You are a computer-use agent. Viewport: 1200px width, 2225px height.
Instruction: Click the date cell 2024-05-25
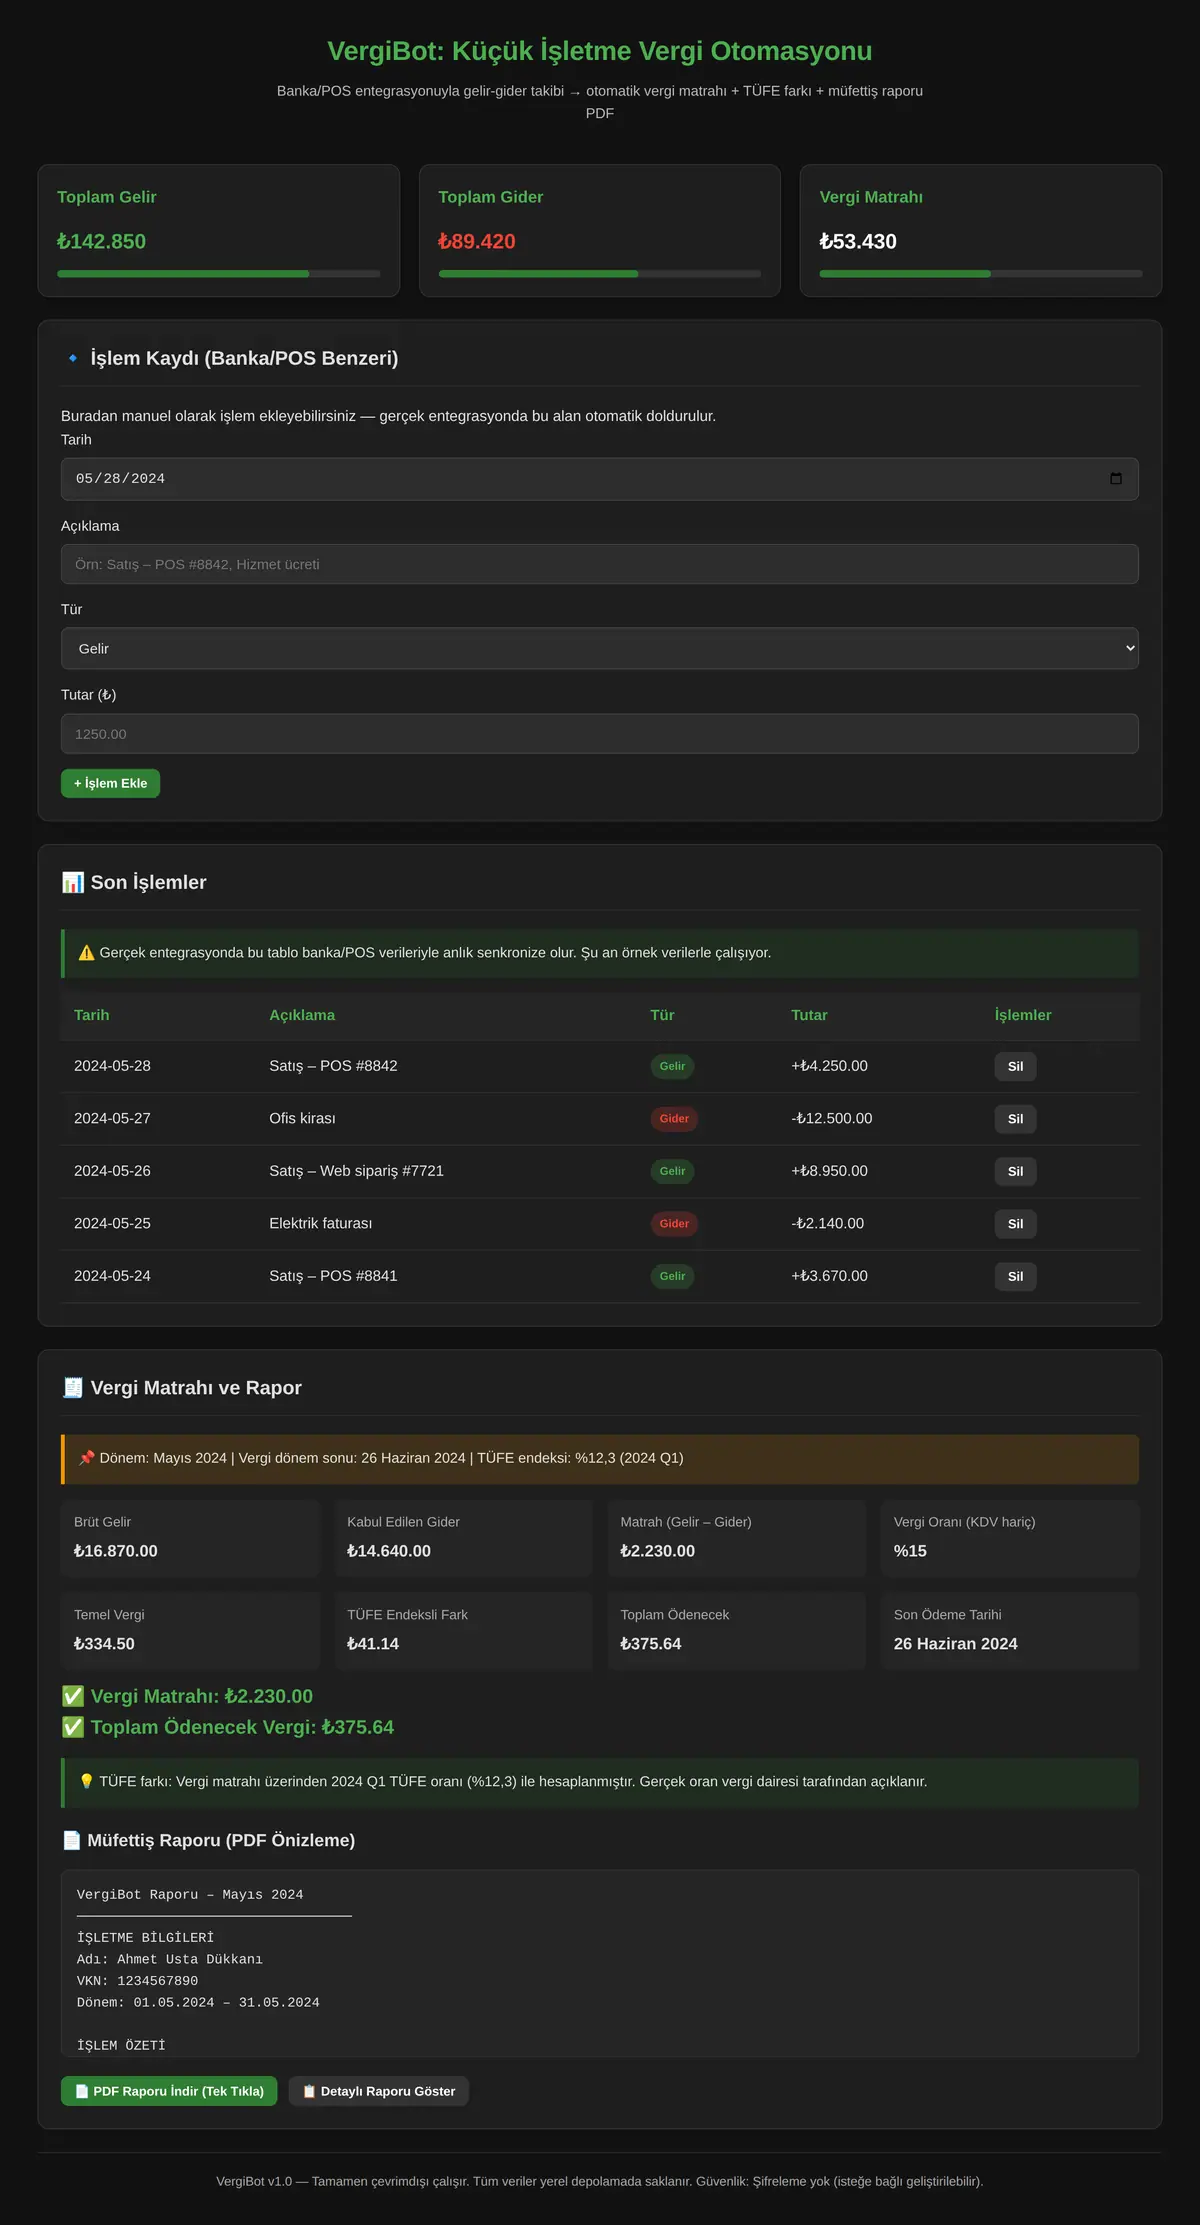(x=112, y=1223)
